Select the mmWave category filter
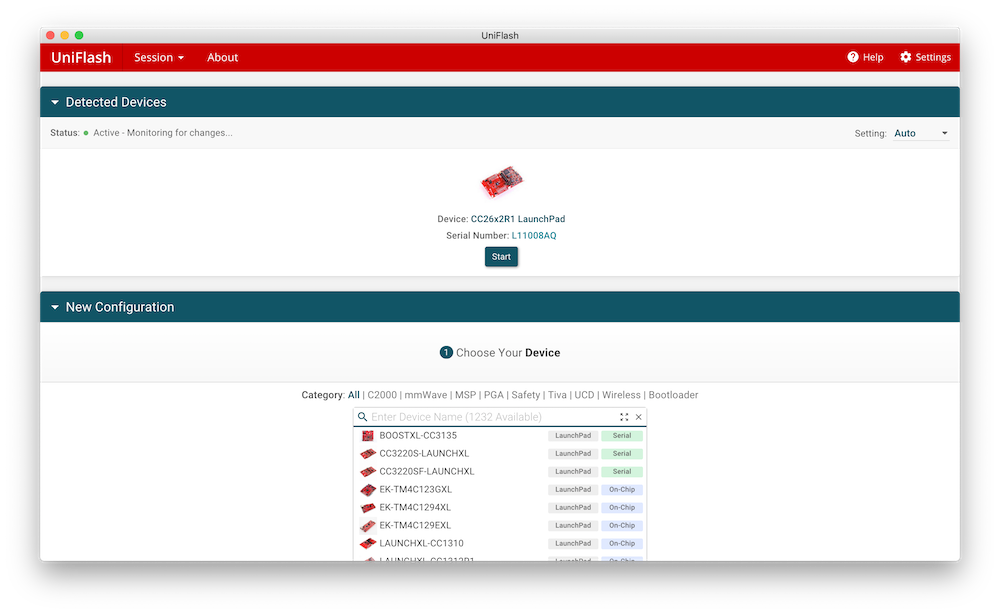This screenshot has height=614, width=1000. pos(425,395)
